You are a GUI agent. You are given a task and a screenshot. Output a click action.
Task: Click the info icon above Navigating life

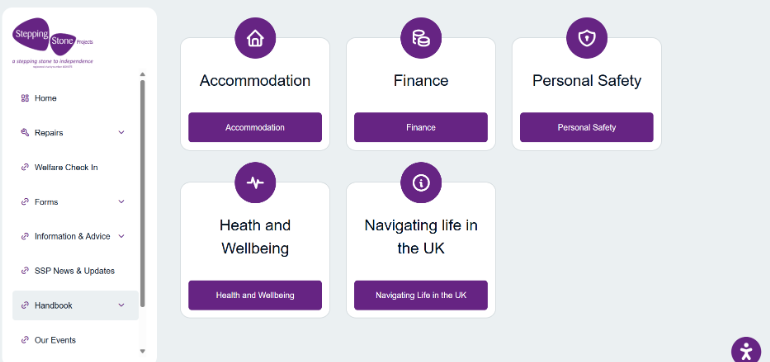point(421,183)
